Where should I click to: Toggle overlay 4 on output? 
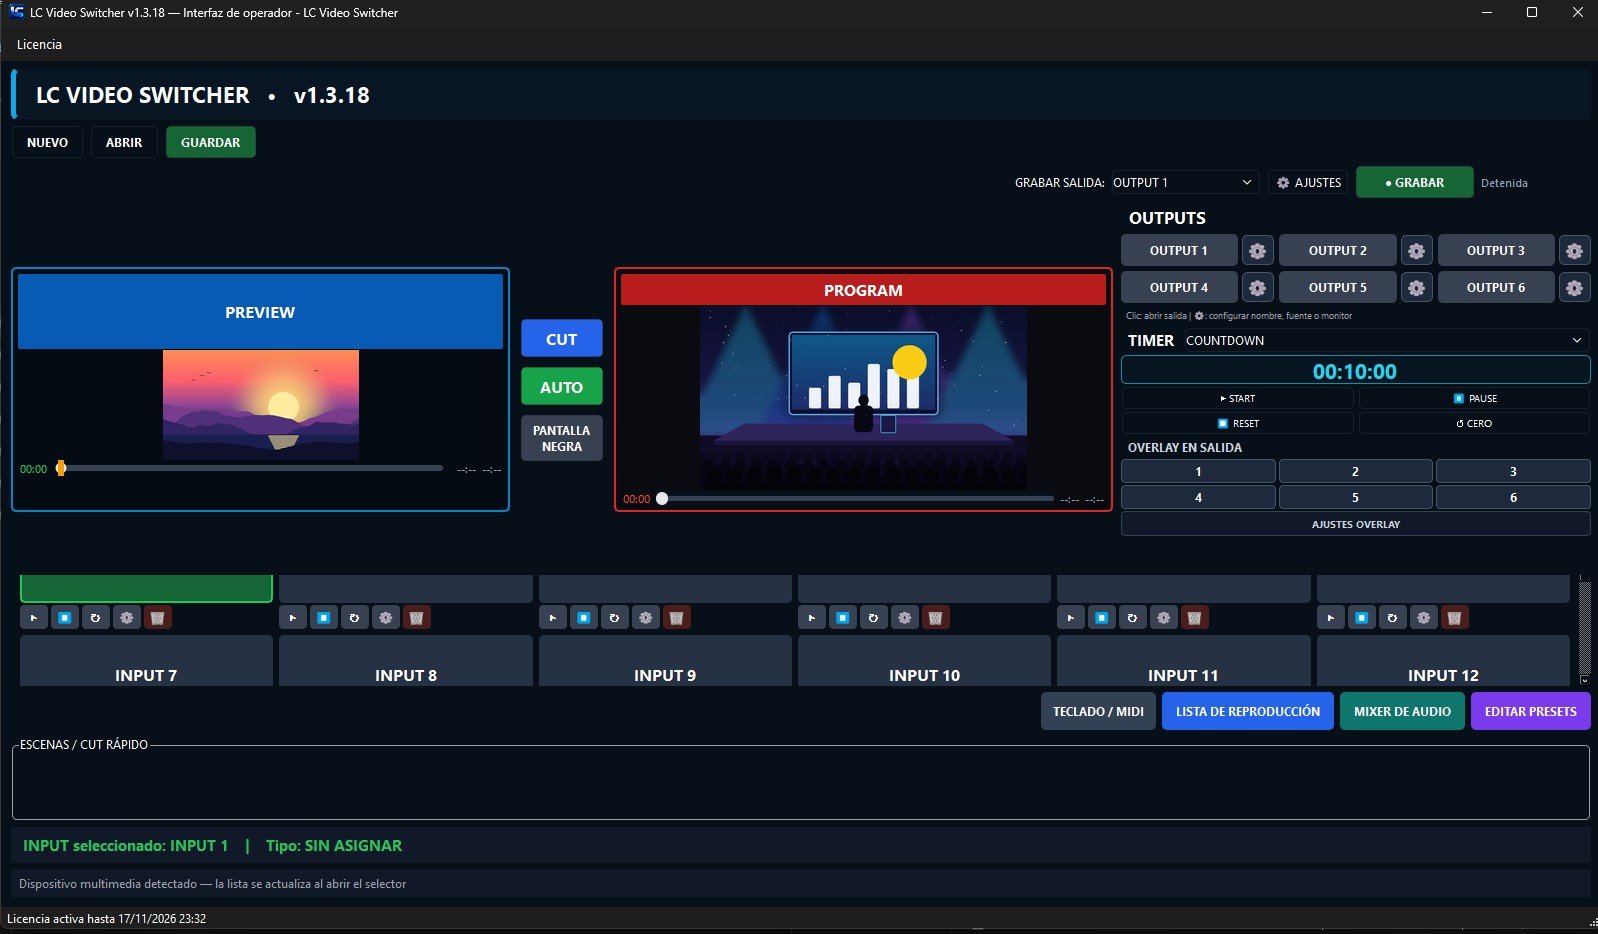pyautogui.click(x=1198, y=497)
